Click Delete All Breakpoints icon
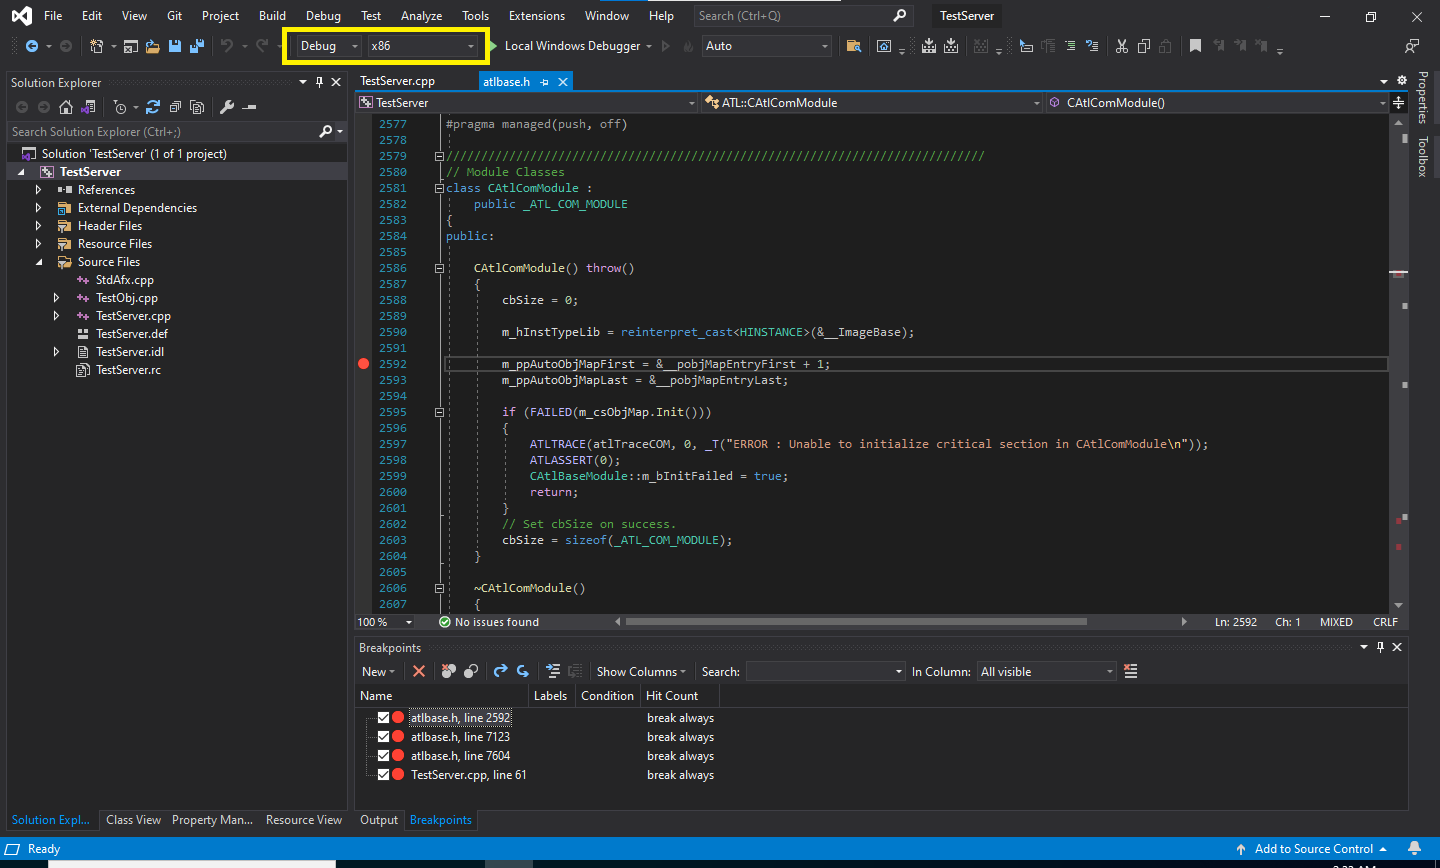 (x=448, y=671)
